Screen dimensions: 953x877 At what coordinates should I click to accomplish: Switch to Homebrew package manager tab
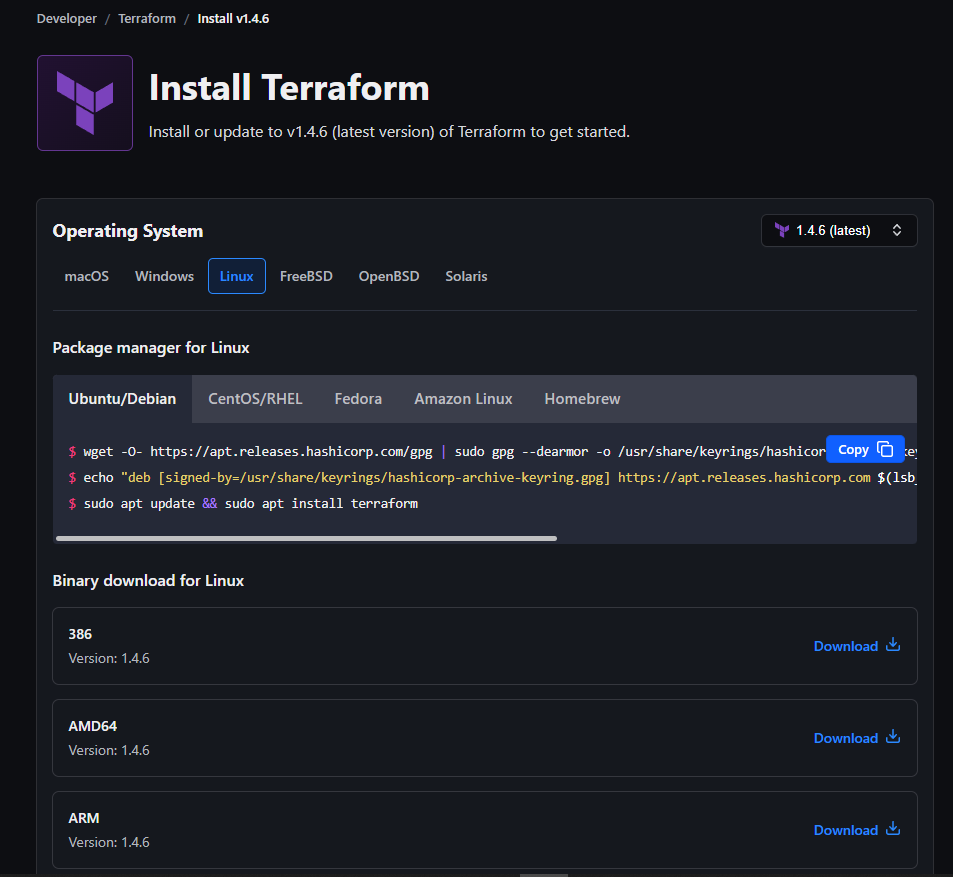click(582, 399)
